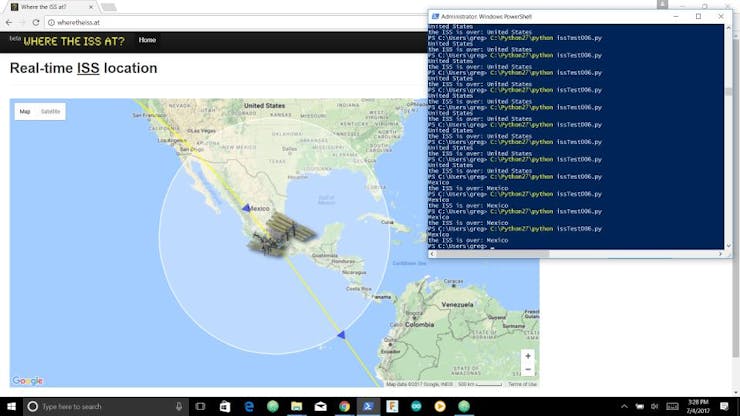The image size is (740, 416).
Task: Open File Explorer from the taskbar
Action: tap(296, 406)
